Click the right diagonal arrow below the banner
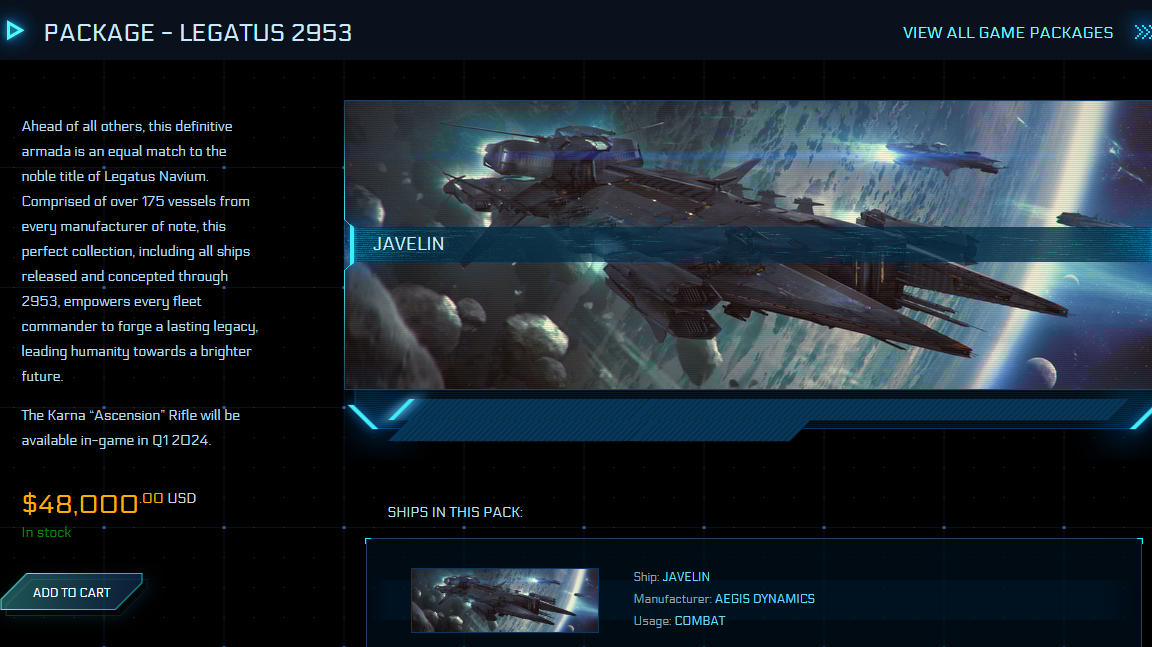 pyautogui.click(x=1141, y=418)
